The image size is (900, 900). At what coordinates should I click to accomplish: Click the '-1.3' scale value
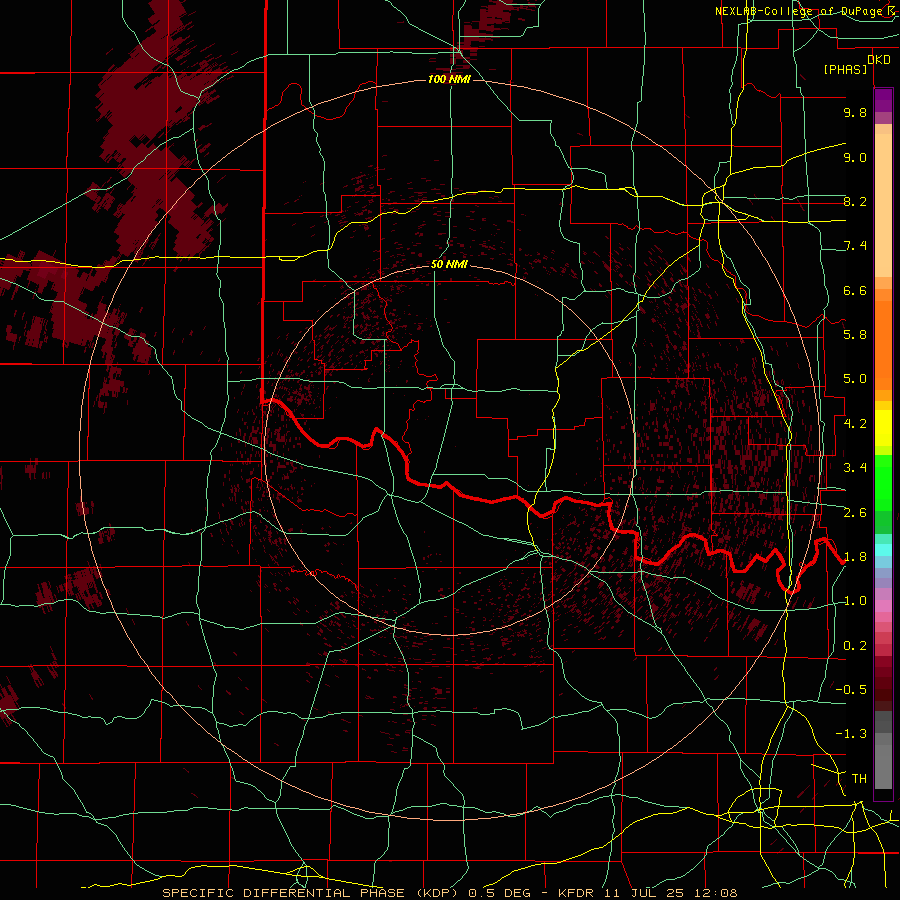click(x=851, y=734)
